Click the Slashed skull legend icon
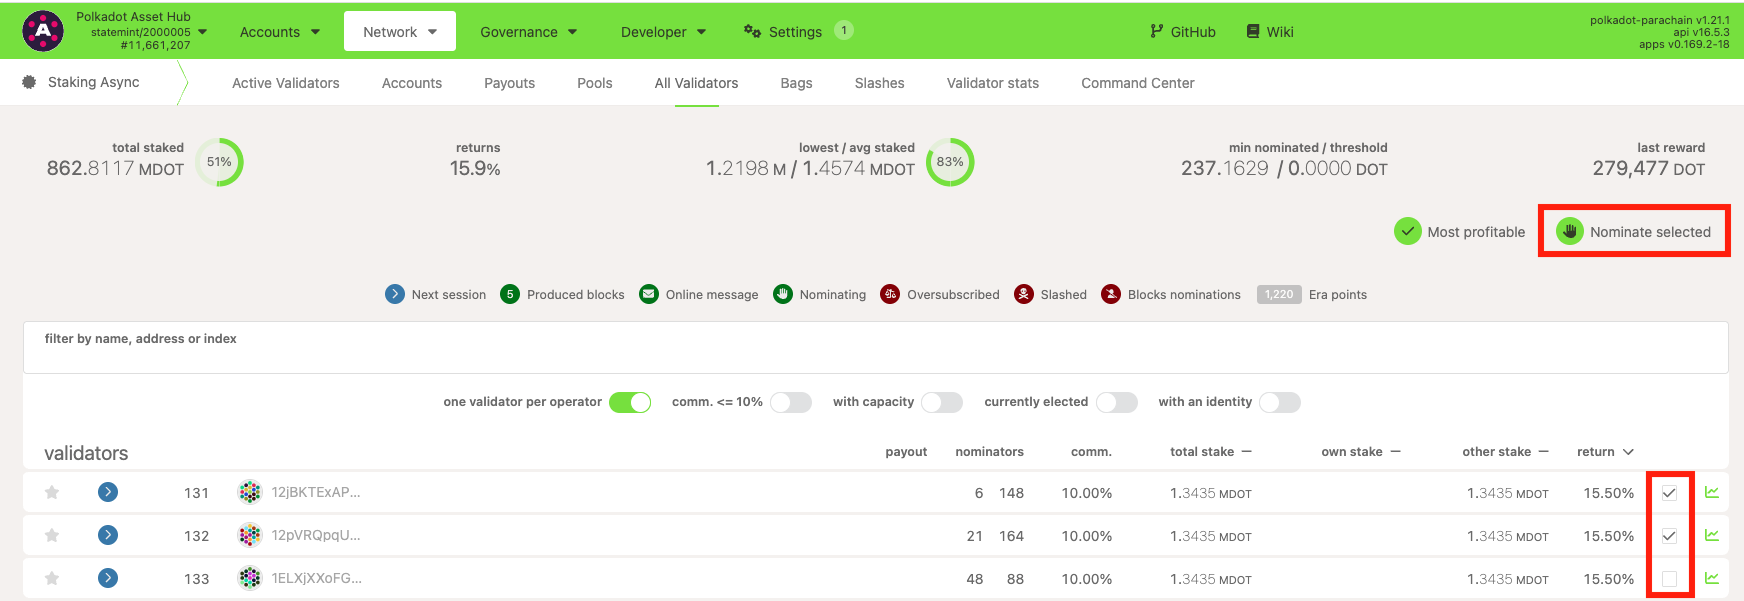Viewport: 1744px width, 601px height. pyautogui.click(x=1024, y=294)
